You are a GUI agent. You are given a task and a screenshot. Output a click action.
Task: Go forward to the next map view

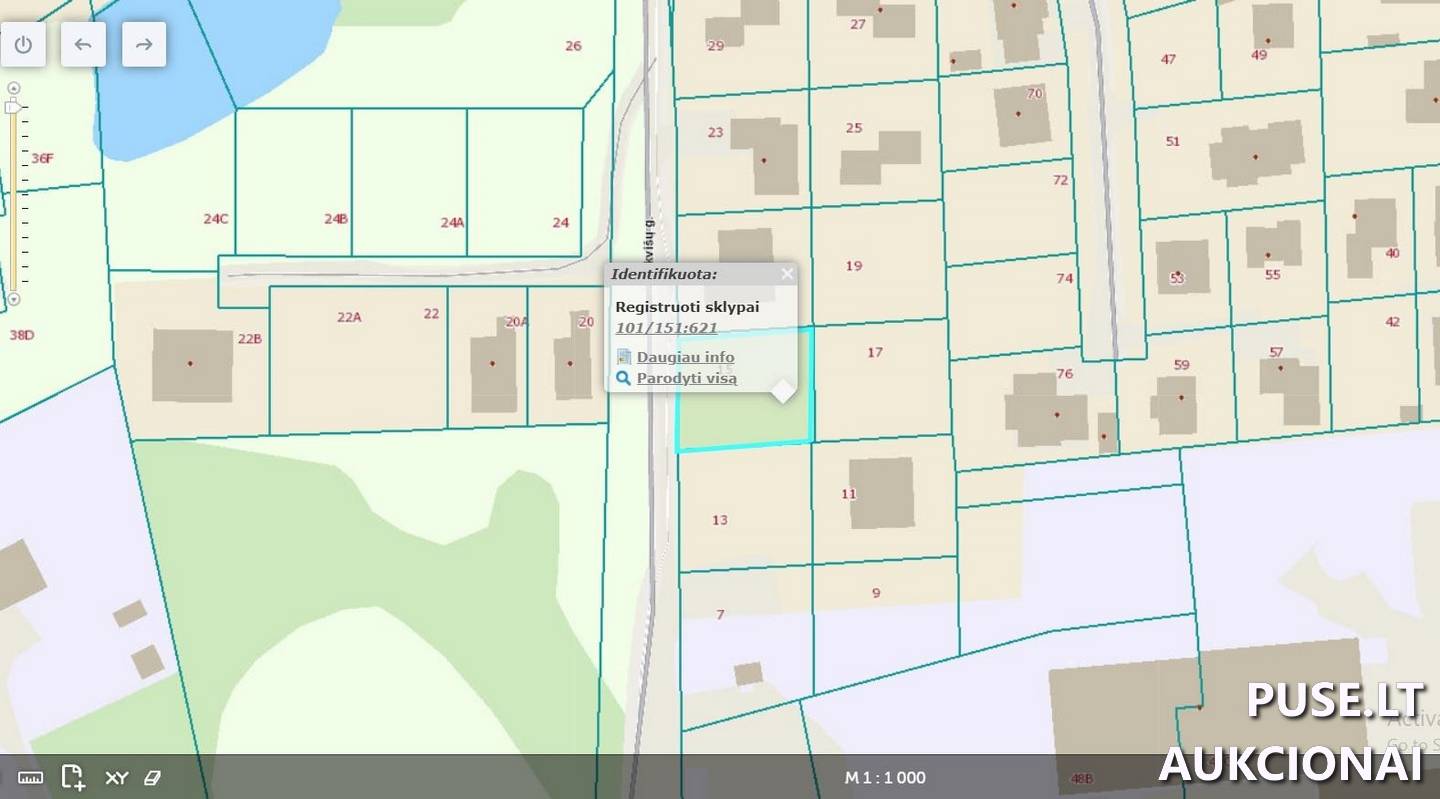click(144, 44)
